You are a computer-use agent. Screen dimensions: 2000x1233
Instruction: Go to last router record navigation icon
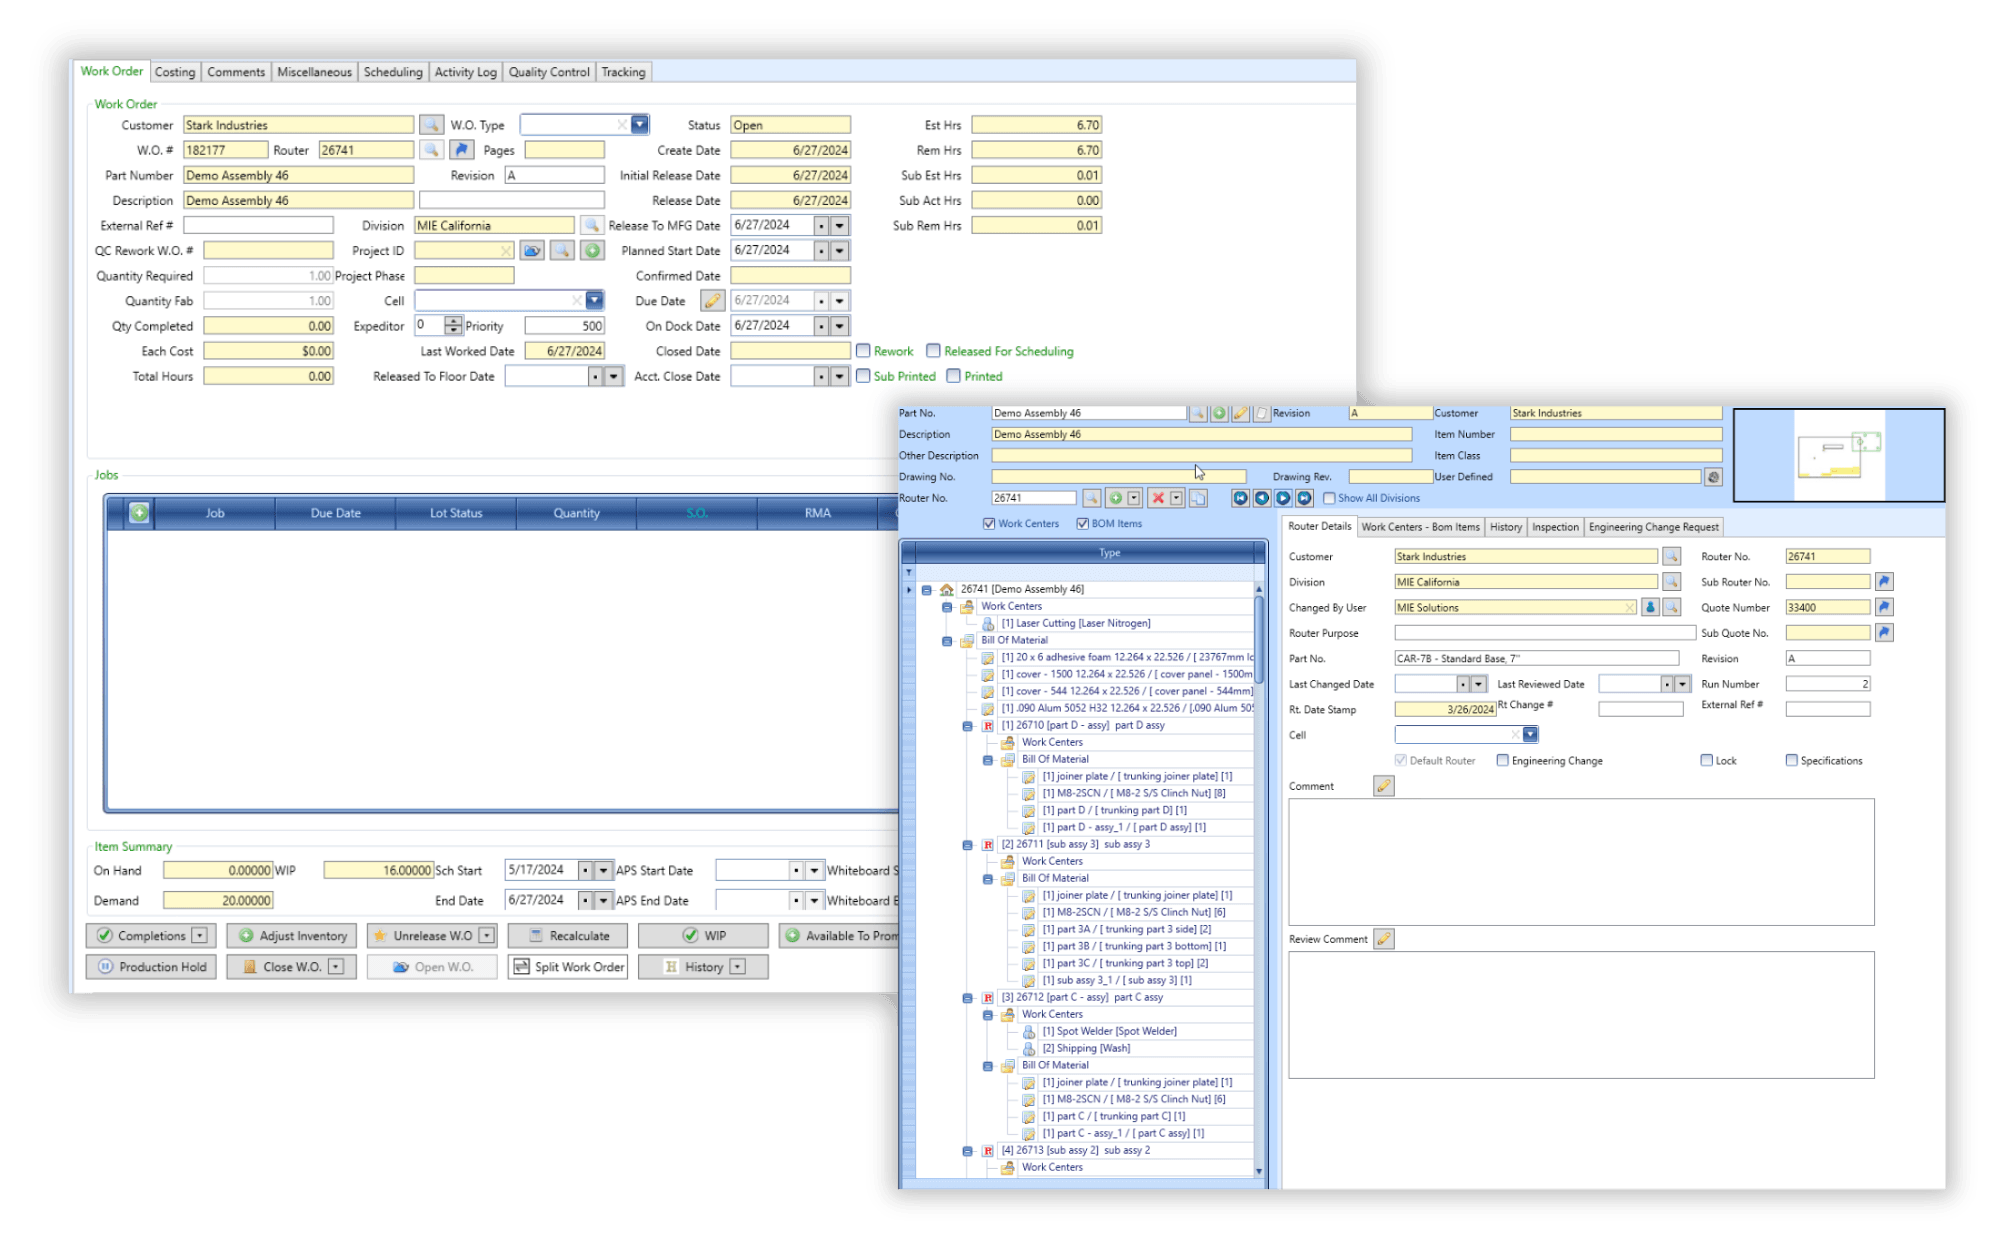(x=1304, y=498)
